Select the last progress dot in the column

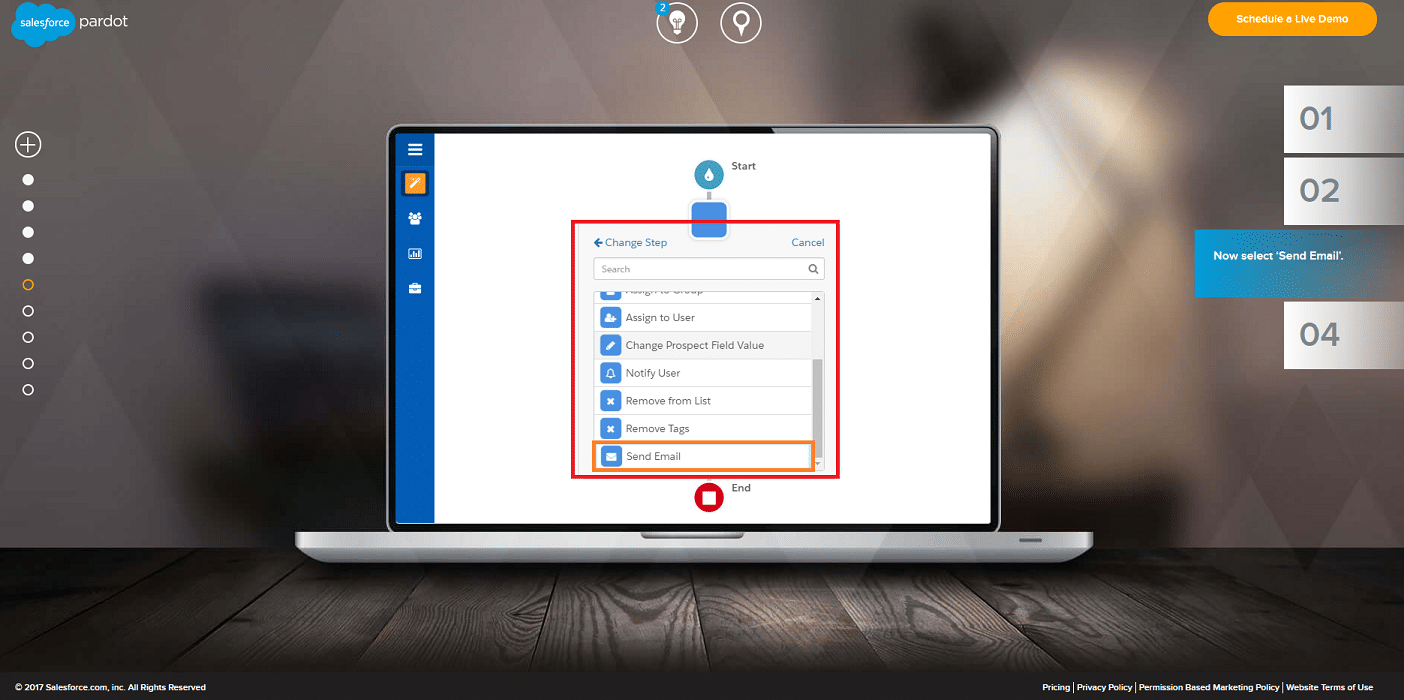tap(28, 389)
